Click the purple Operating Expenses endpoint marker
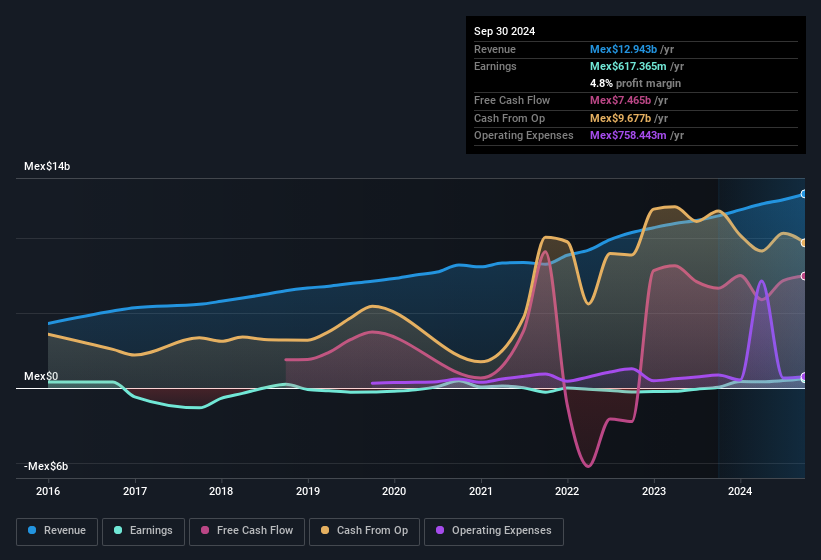The width and height of the screenshot is (821, 560). coord(803,377)
